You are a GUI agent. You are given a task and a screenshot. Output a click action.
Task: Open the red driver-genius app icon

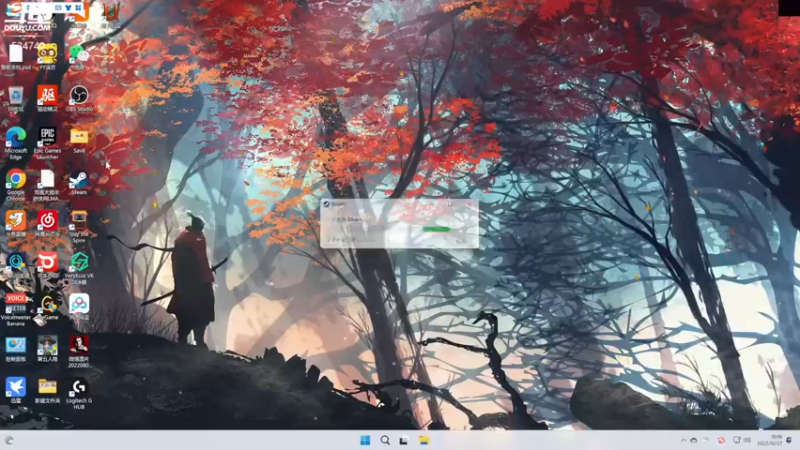click(47, 98)
